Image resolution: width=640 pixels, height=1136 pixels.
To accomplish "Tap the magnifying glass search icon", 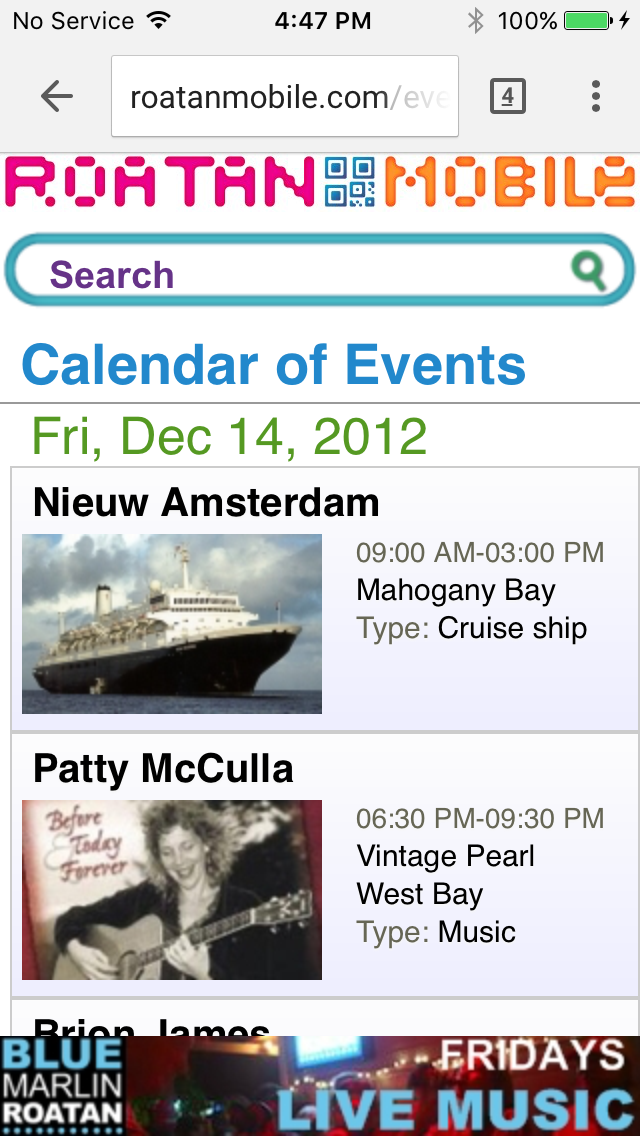I will (x=589, y=271).
